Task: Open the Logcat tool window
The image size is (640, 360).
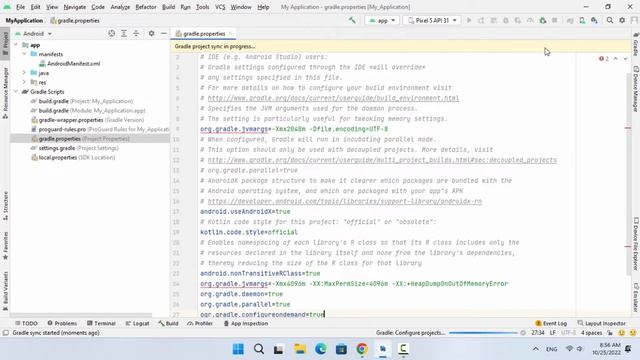Action: 137,323
